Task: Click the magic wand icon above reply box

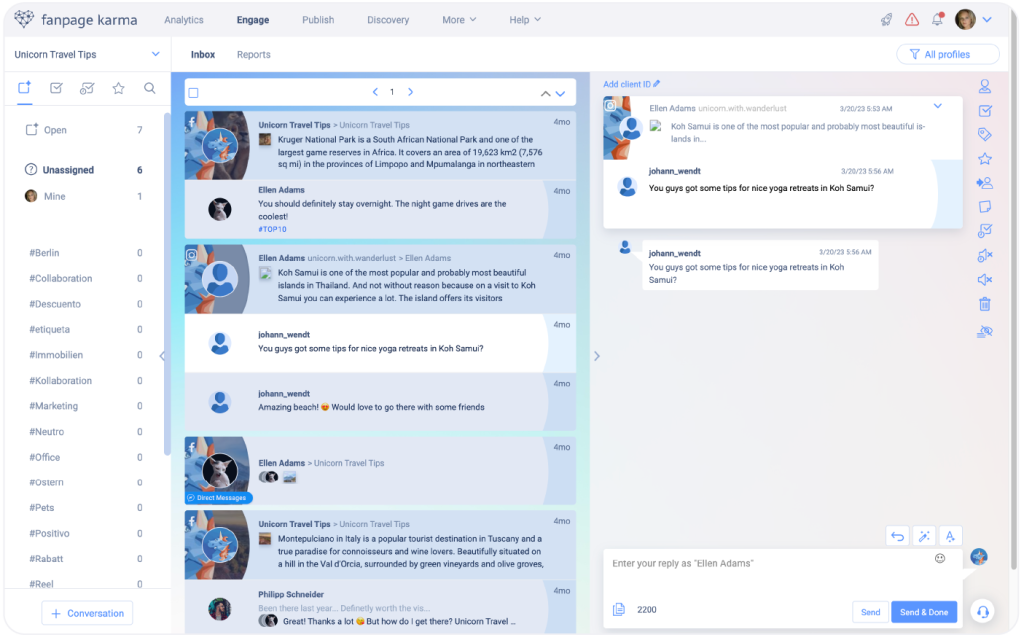Action: point(923,537)
